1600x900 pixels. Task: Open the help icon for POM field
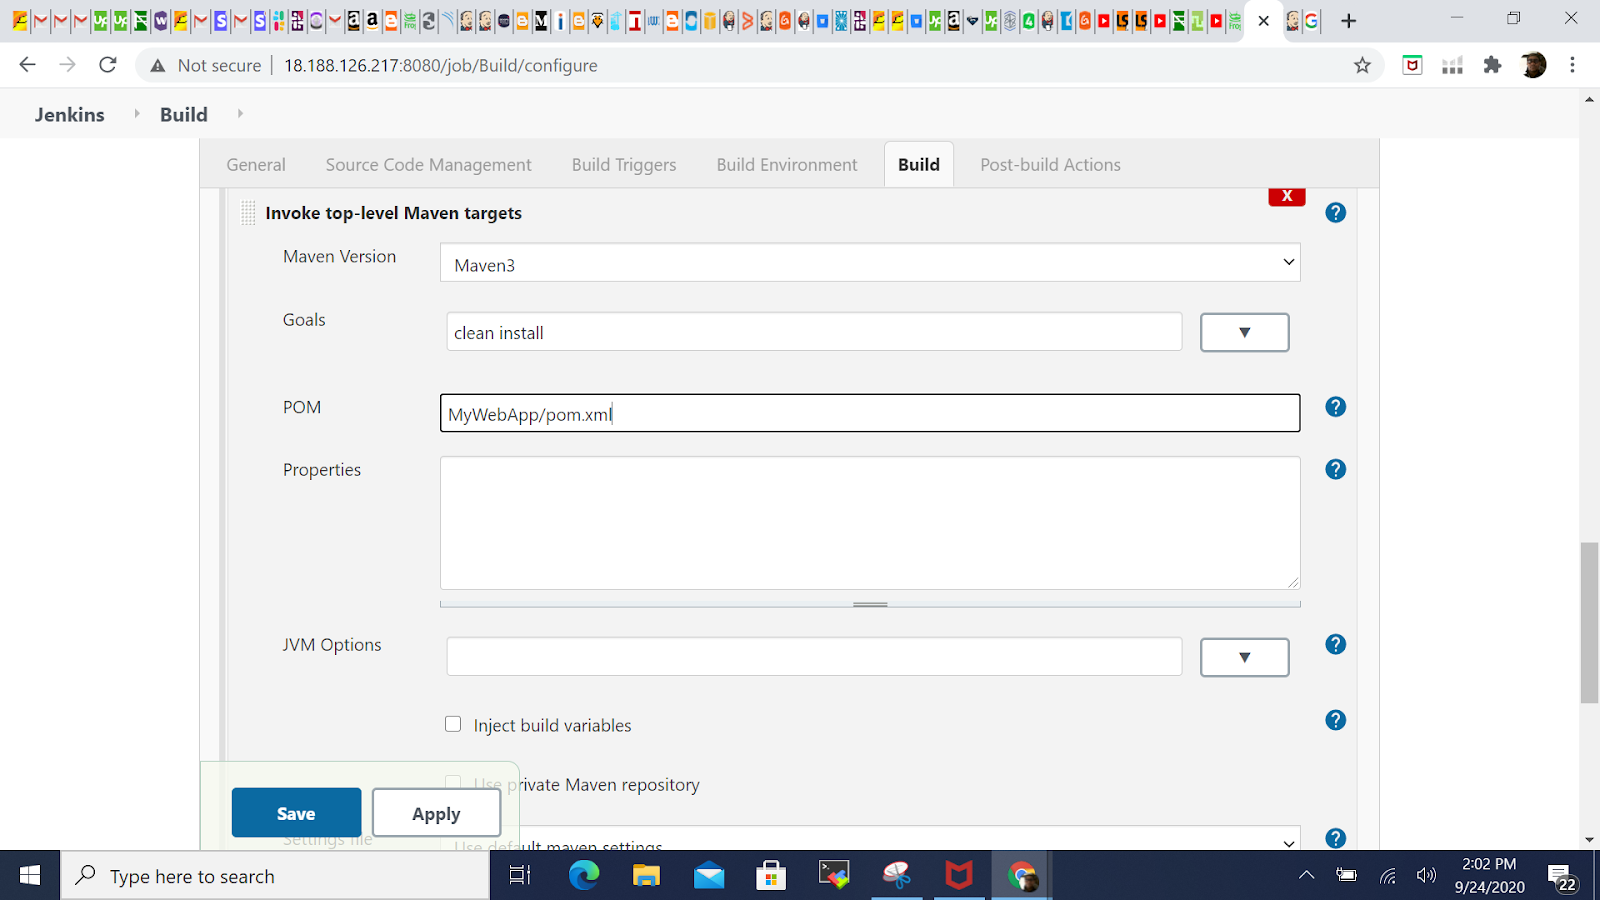tap(1335, 406)
